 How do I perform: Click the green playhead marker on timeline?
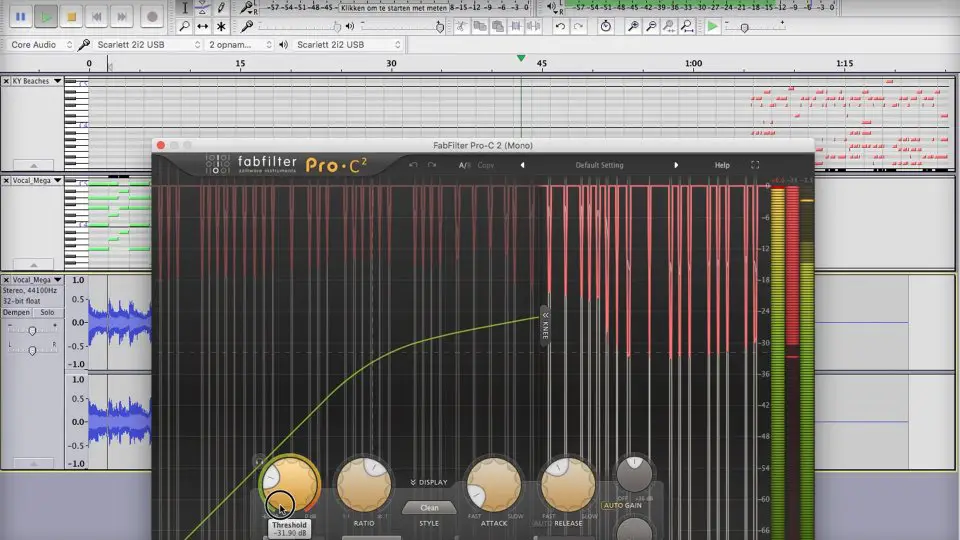click(x=521, y=58)
